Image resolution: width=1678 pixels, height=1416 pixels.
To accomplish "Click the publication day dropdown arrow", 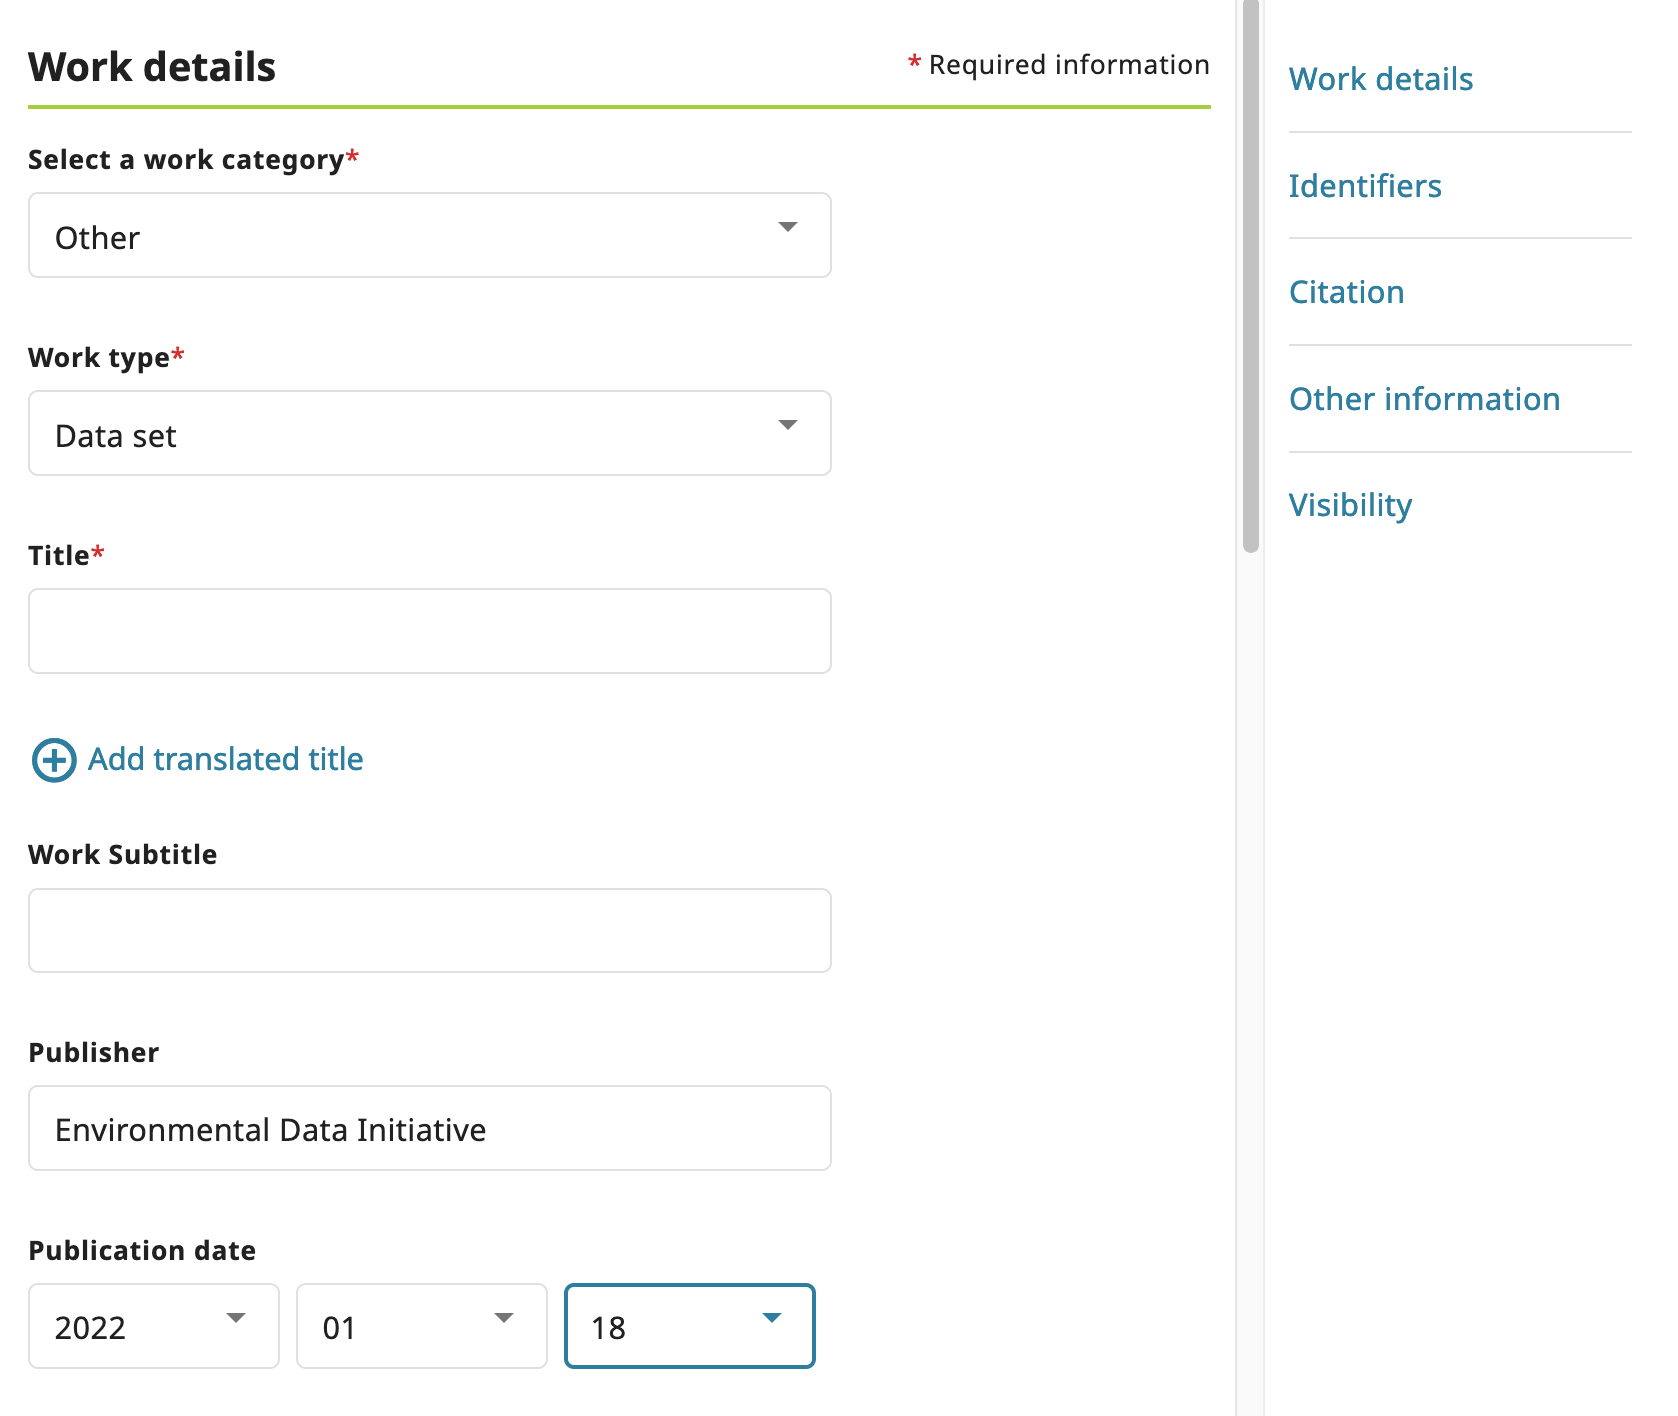I will click(x=772, y=1318).
